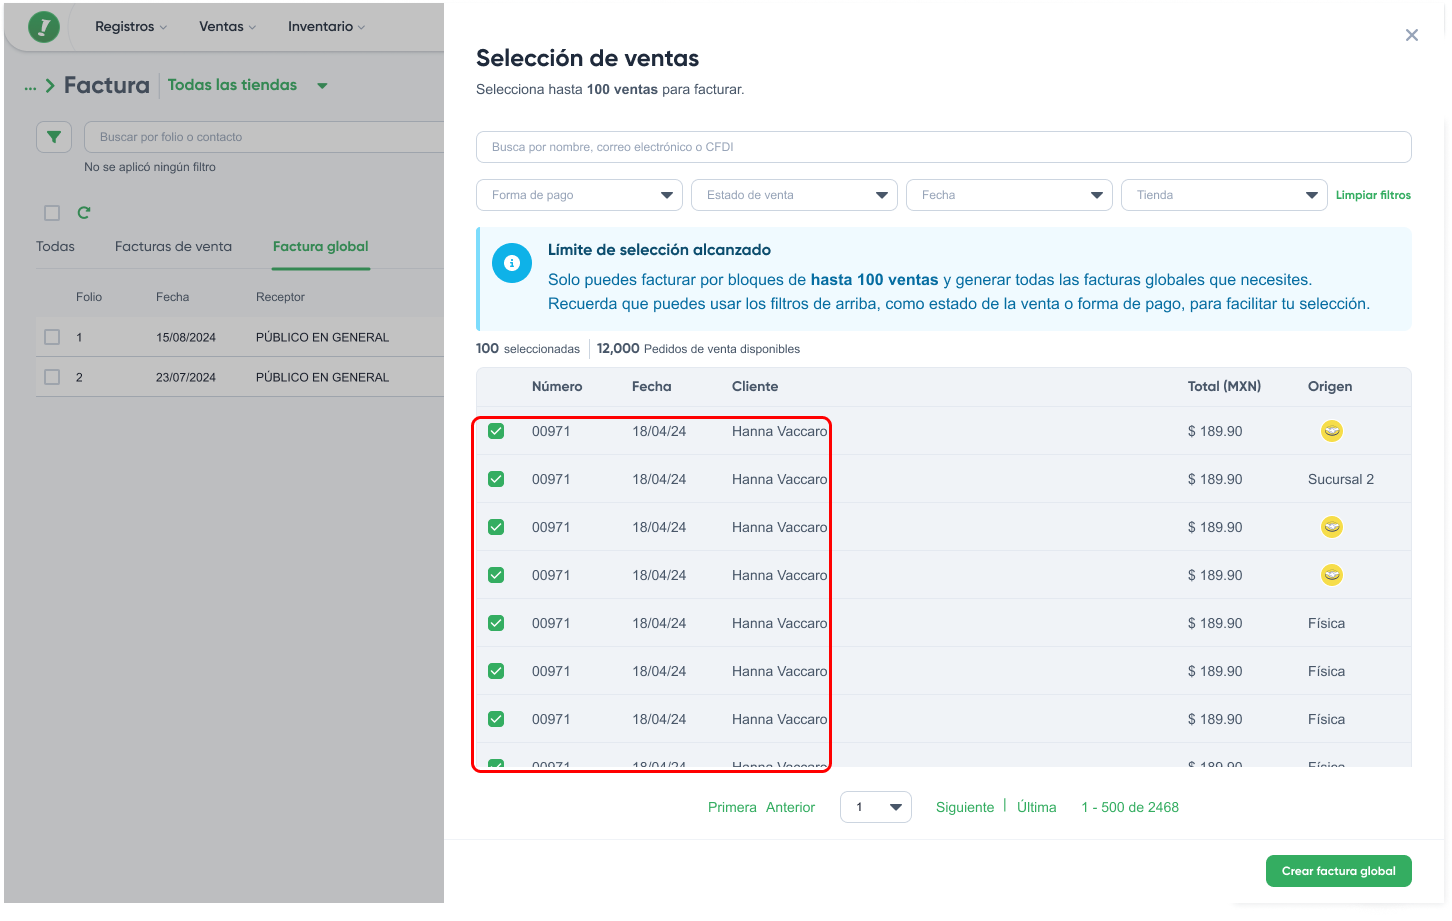Open the Fecha filter dropdown

click(1009, 195)
